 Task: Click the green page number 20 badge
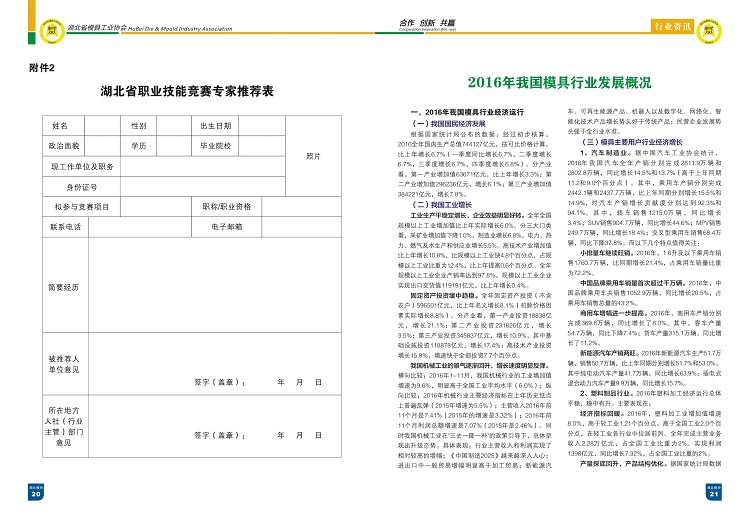pos(36,492)
